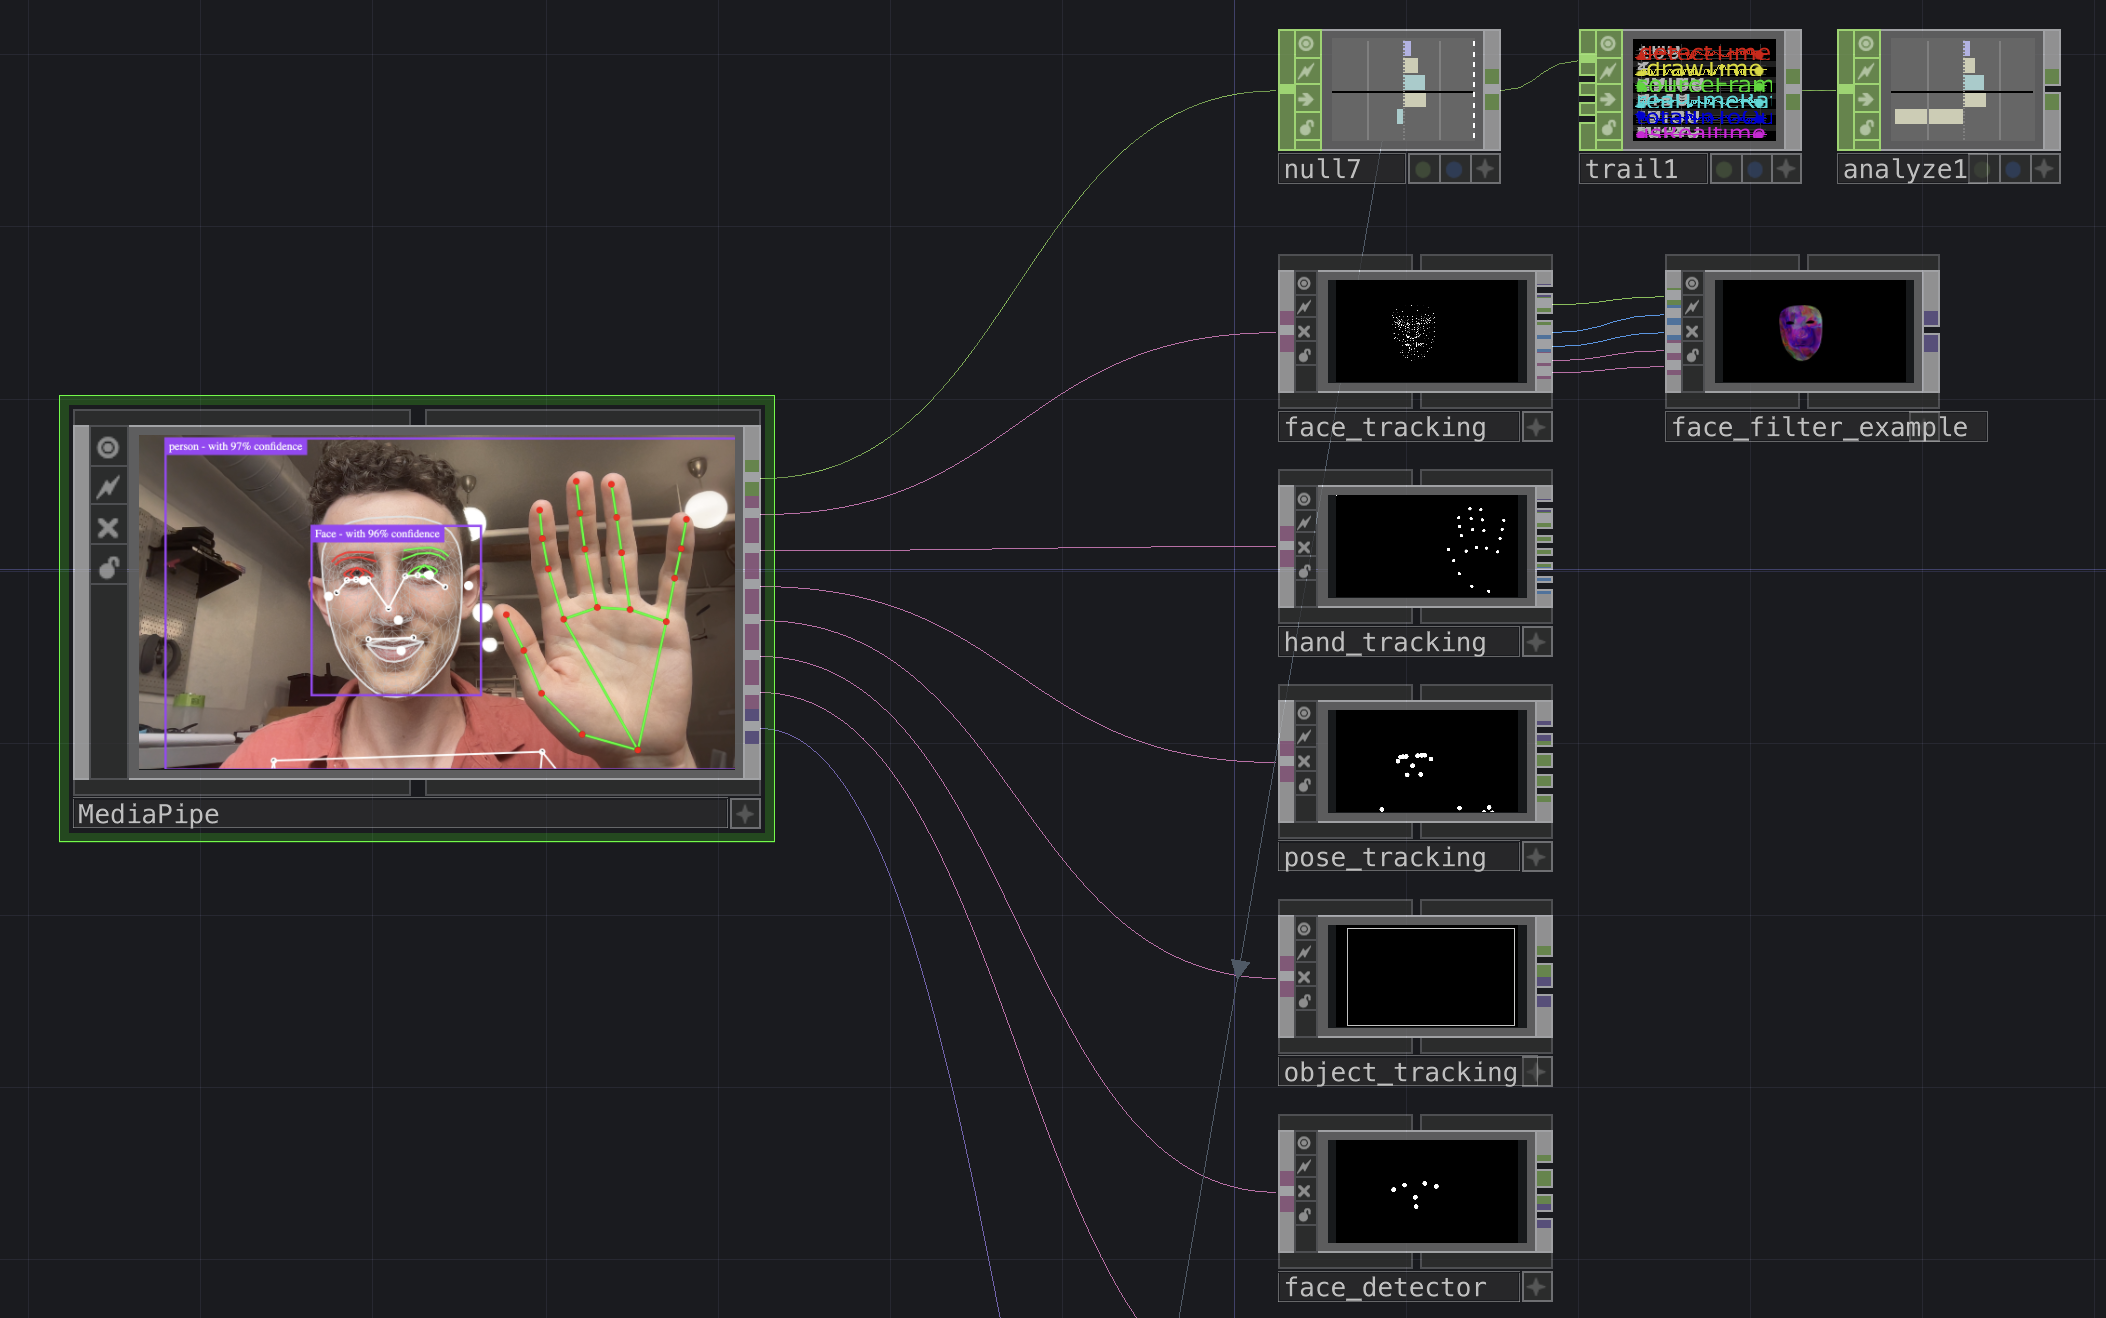
Task: Activate the MediaPipe viewer-active plus button
Action: [744, 814]
